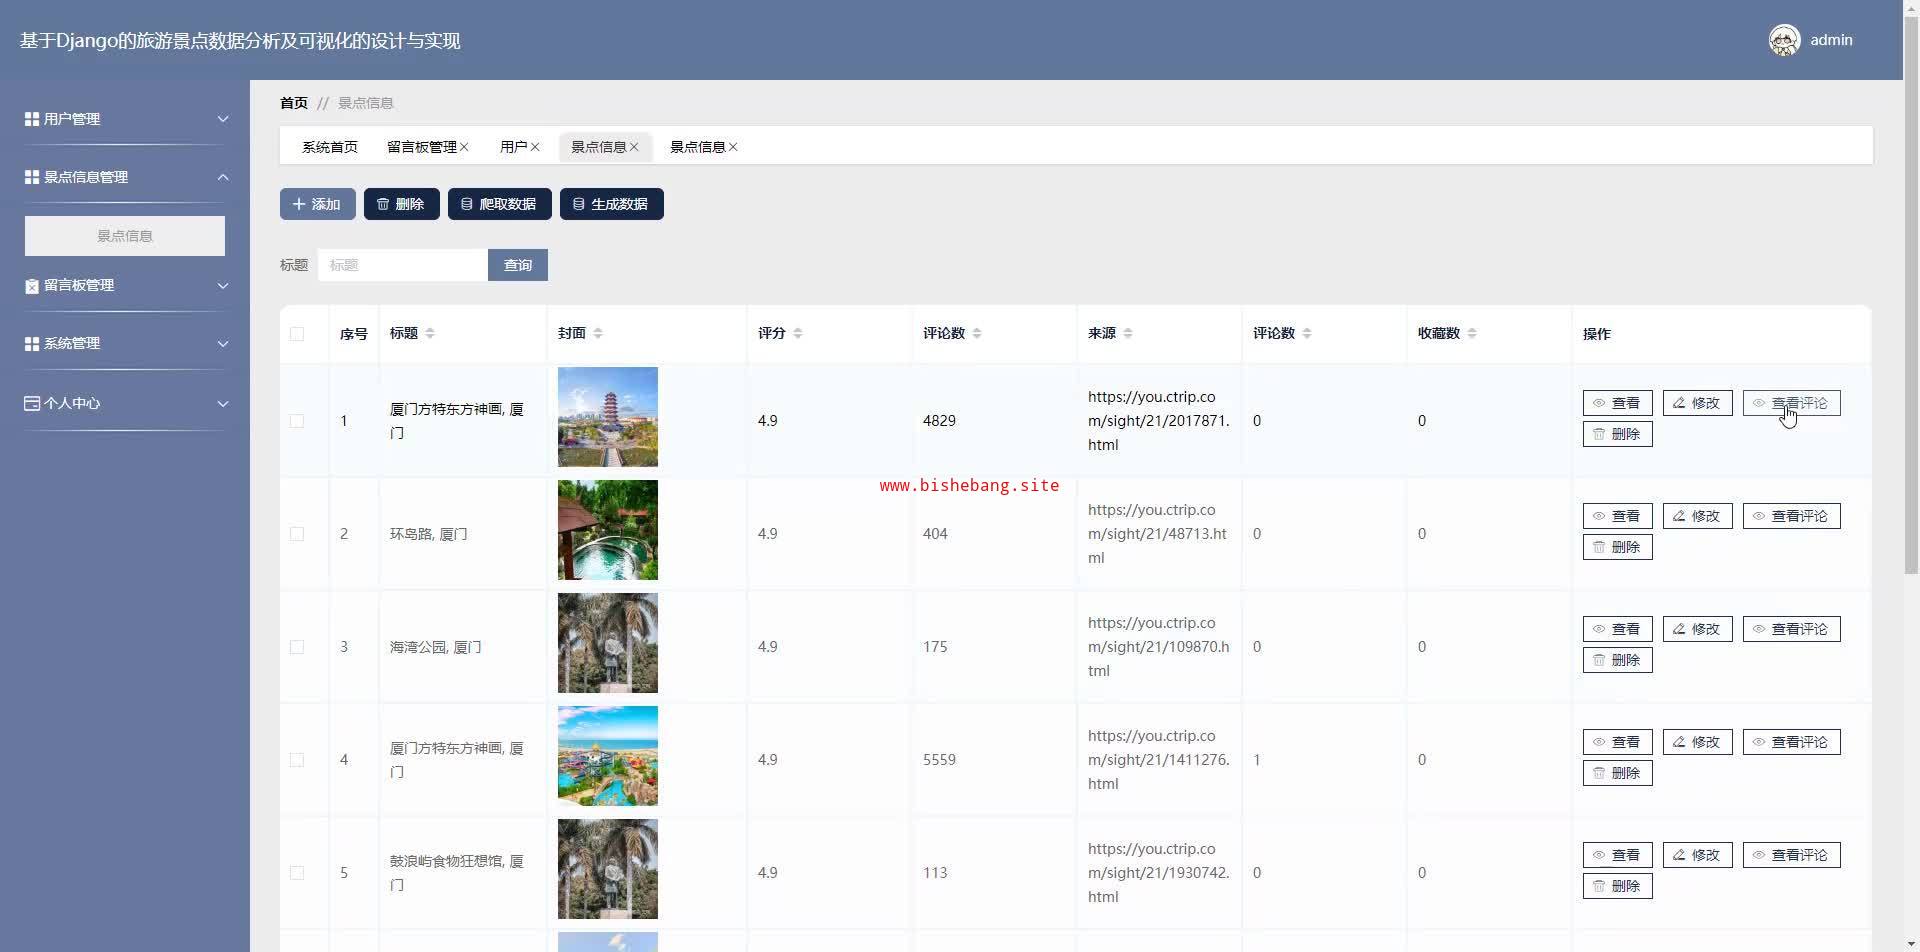Sort by 收藏数 column arrows
This screenshot has height=952, width=1920.
(1472, 333)
